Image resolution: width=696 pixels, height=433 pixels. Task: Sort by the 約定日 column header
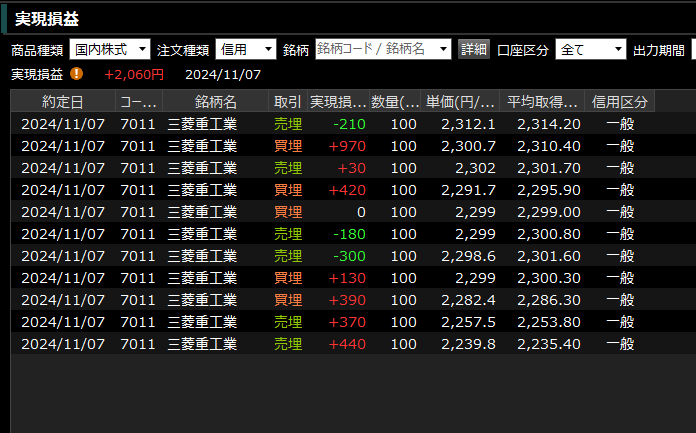pos(63,102)
